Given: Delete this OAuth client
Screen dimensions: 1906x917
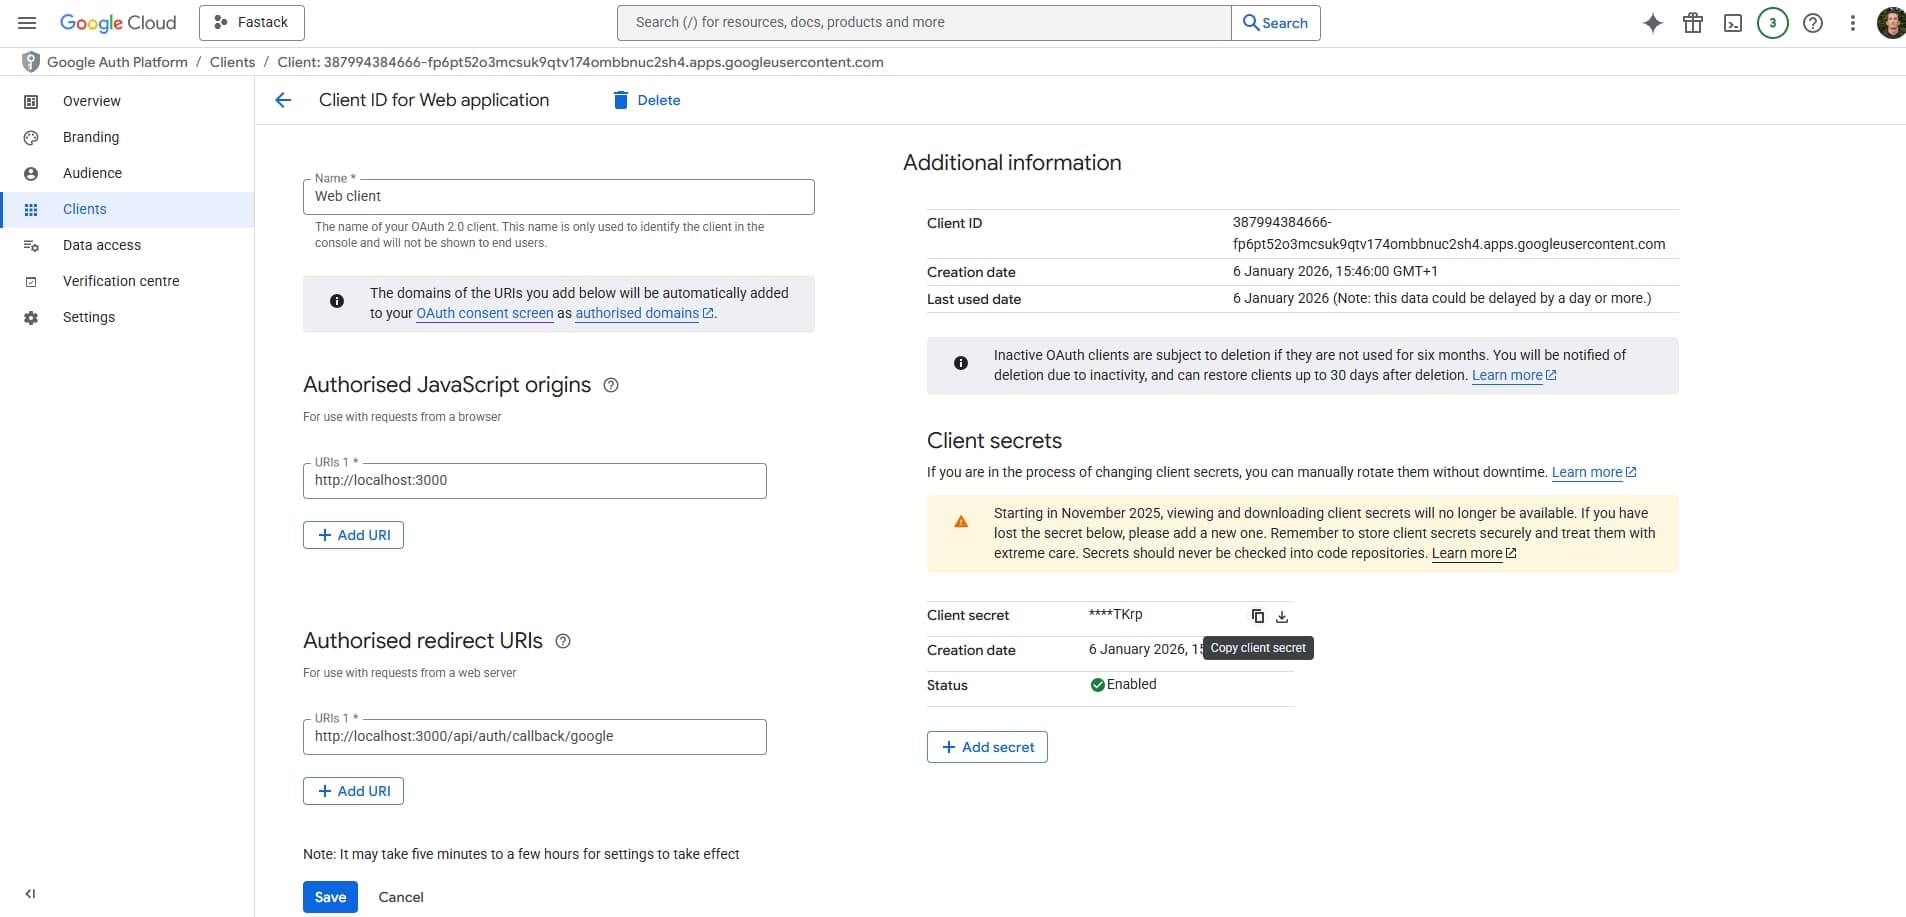Looking at the screenshot, I should (646, 100).
